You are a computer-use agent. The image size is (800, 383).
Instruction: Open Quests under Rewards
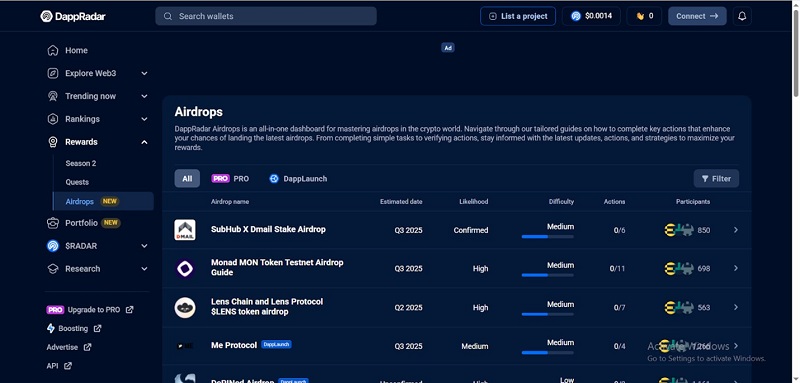tap(77, 182)
